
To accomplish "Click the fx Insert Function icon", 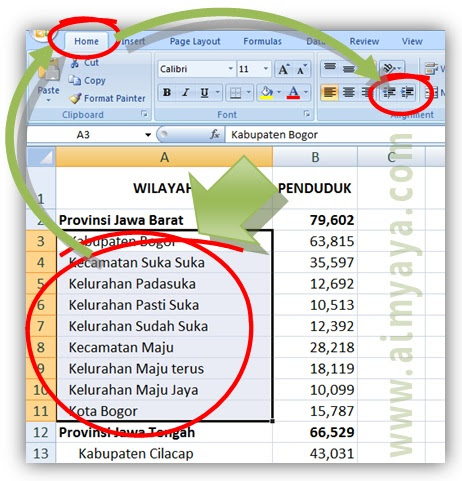I will (215, 134).
